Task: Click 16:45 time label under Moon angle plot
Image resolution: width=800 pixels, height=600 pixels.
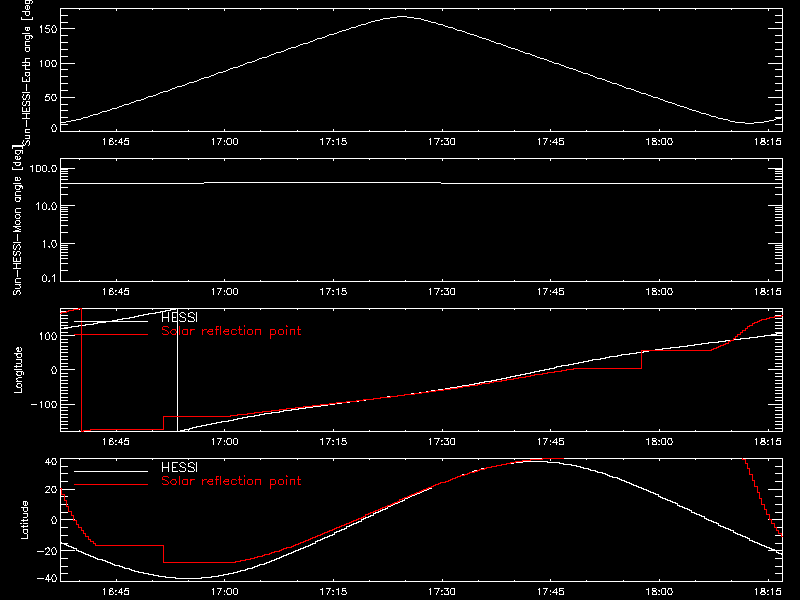Action: (116, 291)
